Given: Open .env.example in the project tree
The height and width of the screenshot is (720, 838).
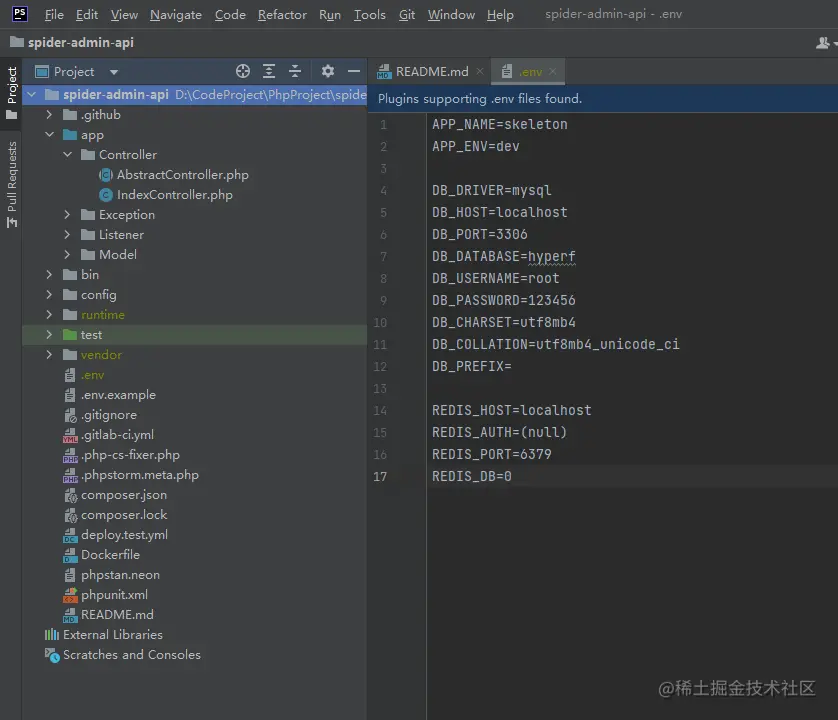Looking at the screenshot, I should coord(118,395).
